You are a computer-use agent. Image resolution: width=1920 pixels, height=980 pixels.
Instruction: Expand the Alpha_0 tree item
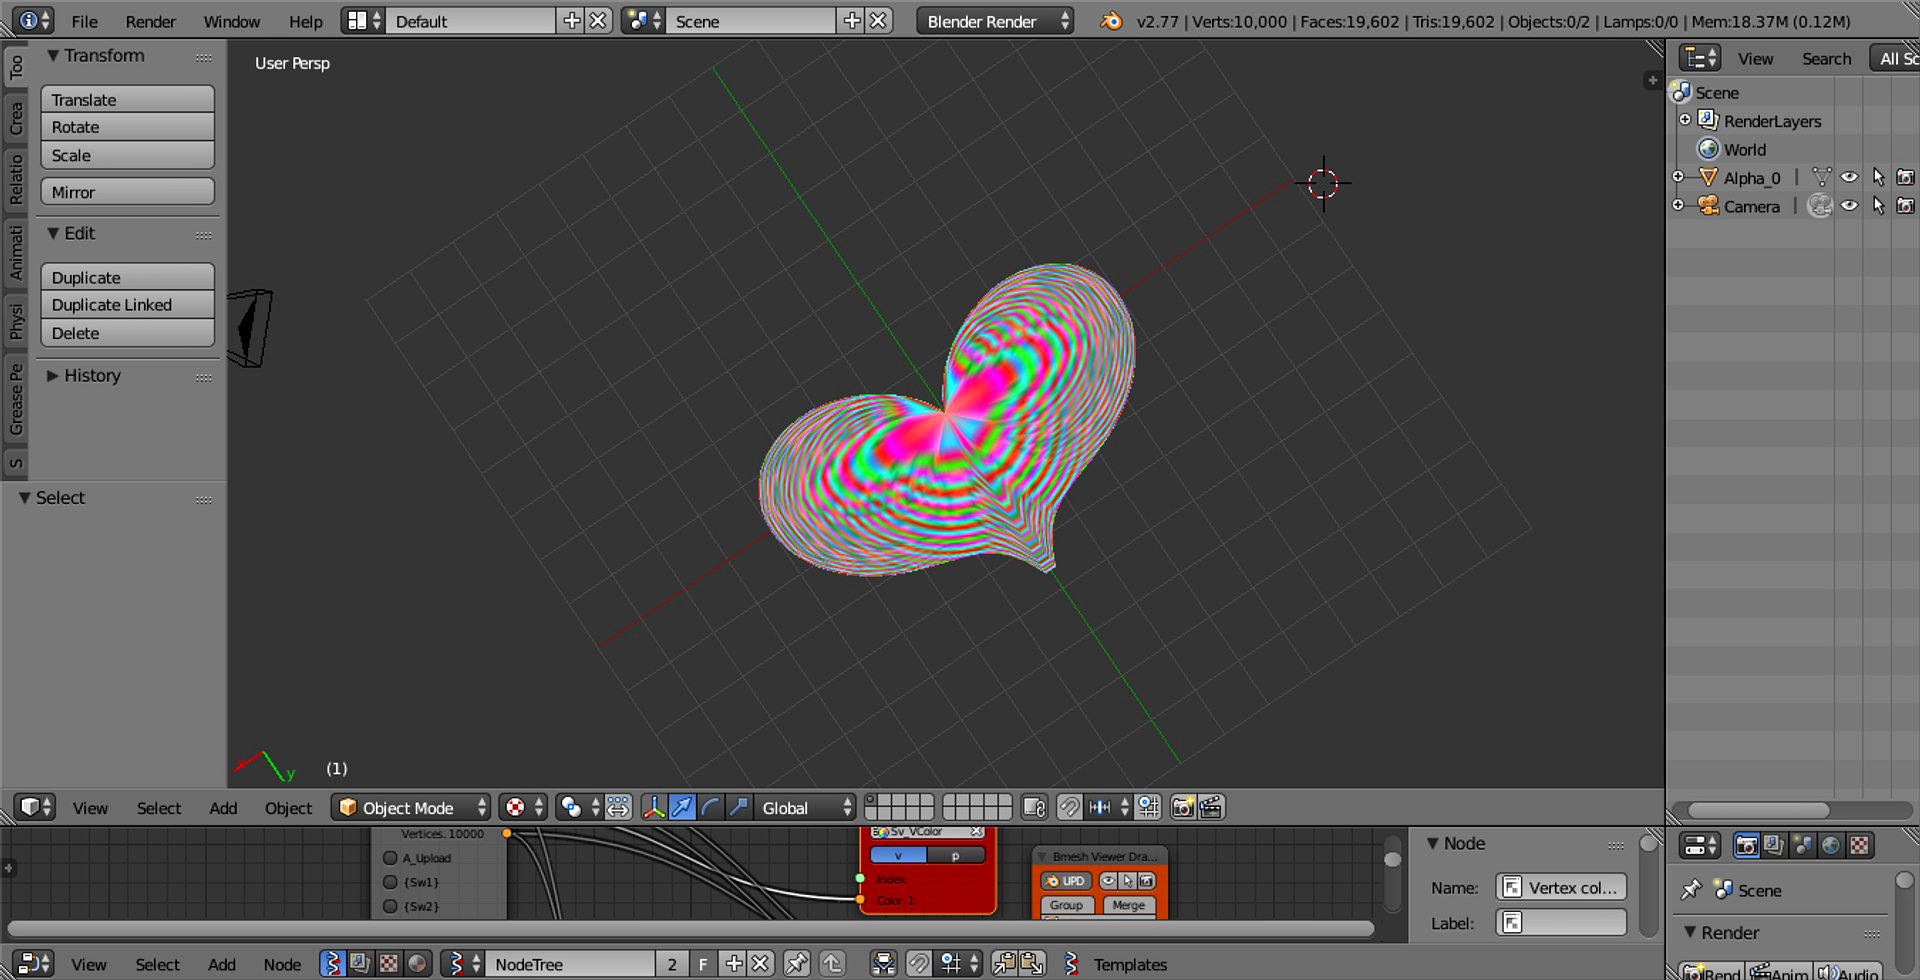point(1678,177)
